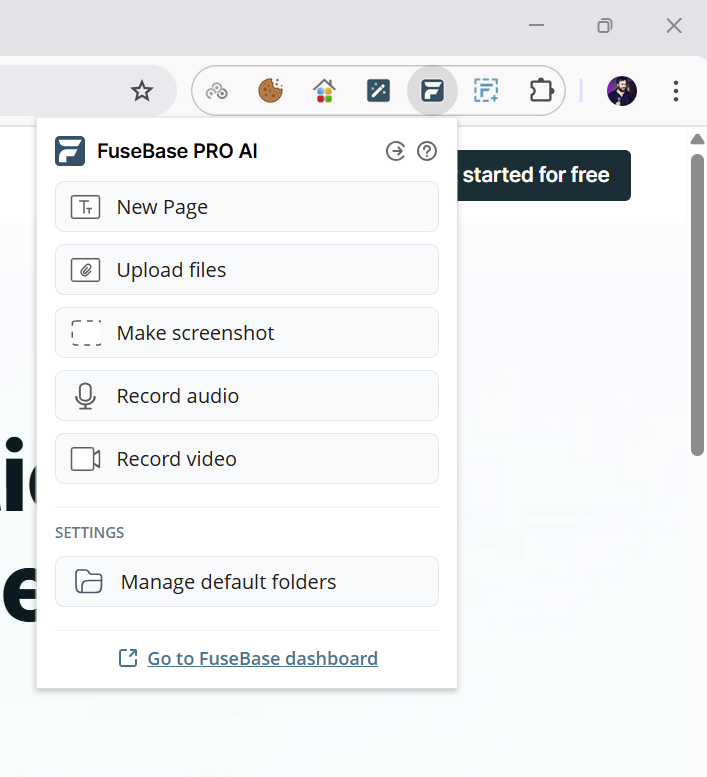Follow the Go to FuseBase dashboard link

pyautogui.click(x=262, y=658)
